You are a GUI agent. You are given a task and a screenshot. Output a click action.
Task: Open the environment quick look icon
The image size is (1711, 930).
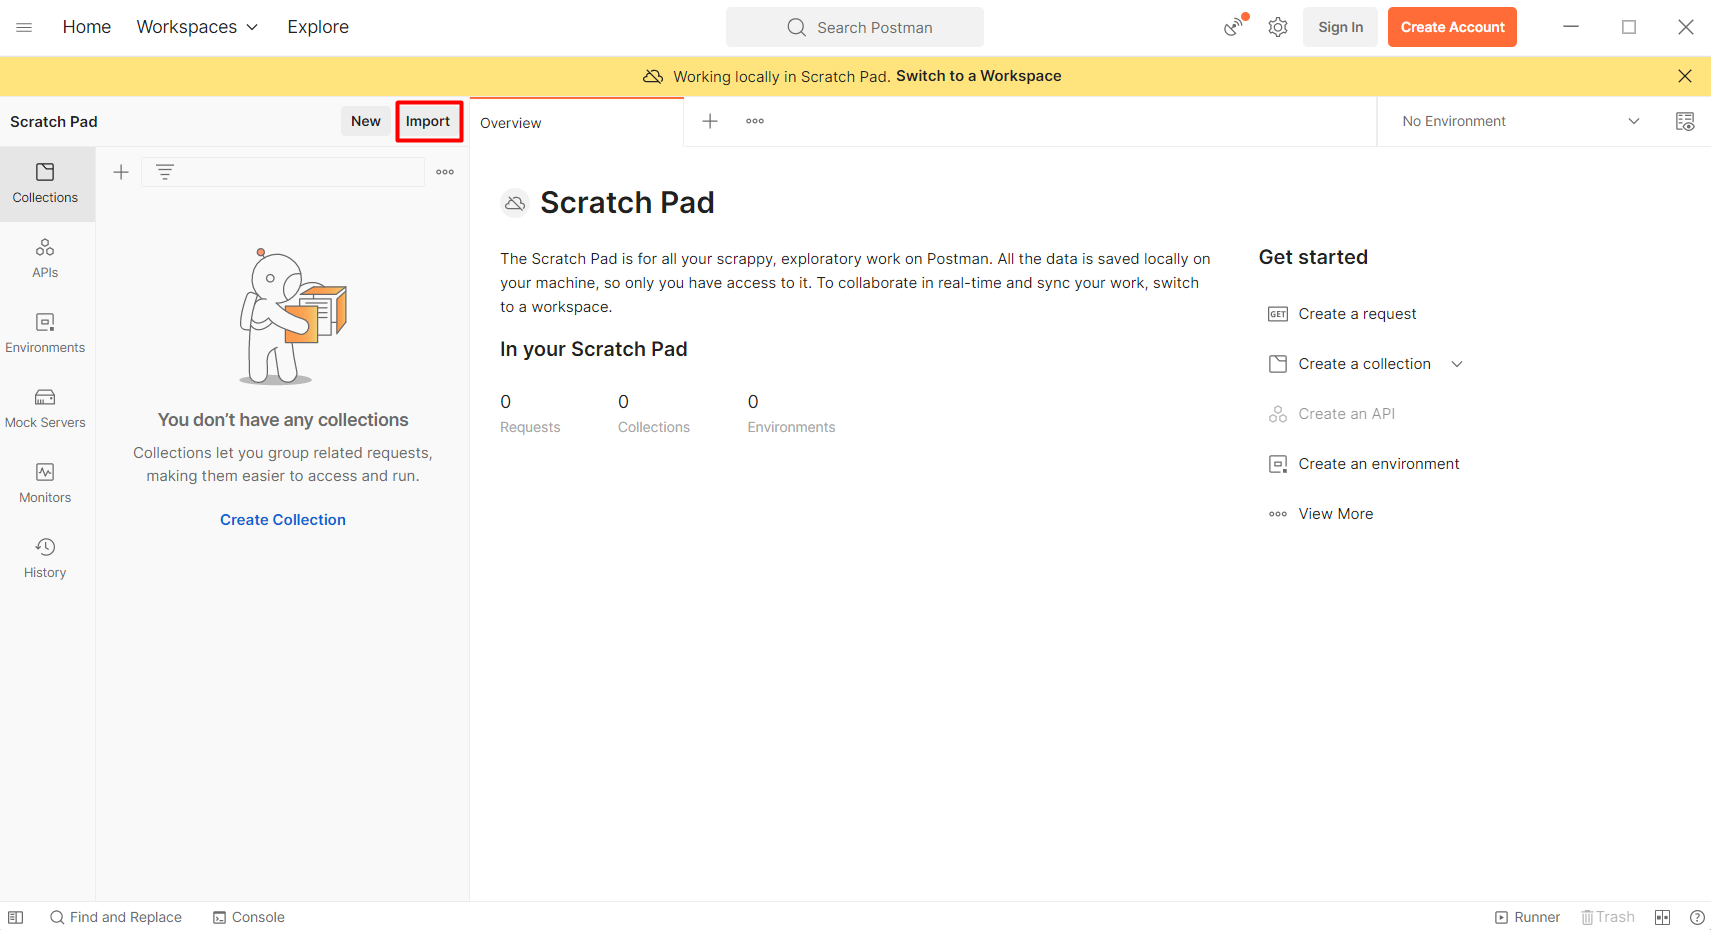tap(1684, 121)
